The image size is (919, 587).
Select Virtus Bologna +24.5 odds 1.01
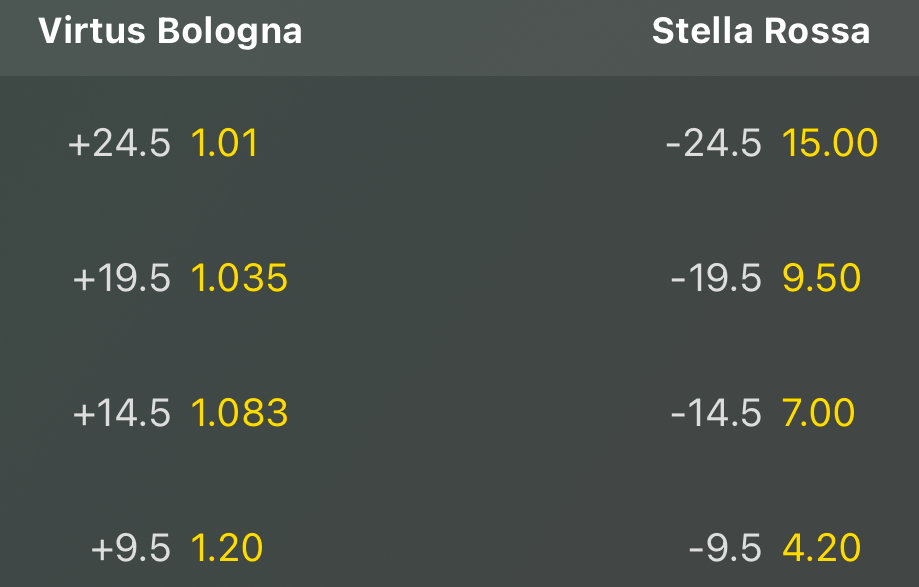click(x=224, y=144)
